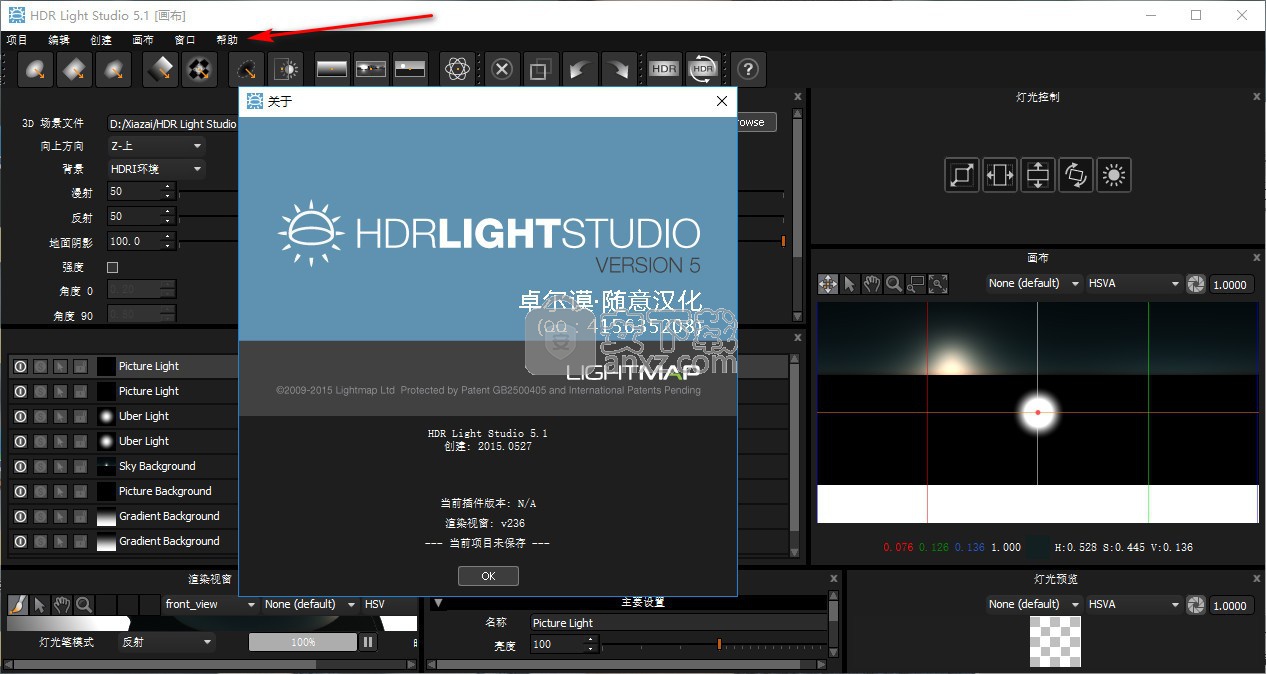This screenshot has width=1266, height=674.
Task: Click the circled X delete toolbar icon
Action: click(502, 69)
